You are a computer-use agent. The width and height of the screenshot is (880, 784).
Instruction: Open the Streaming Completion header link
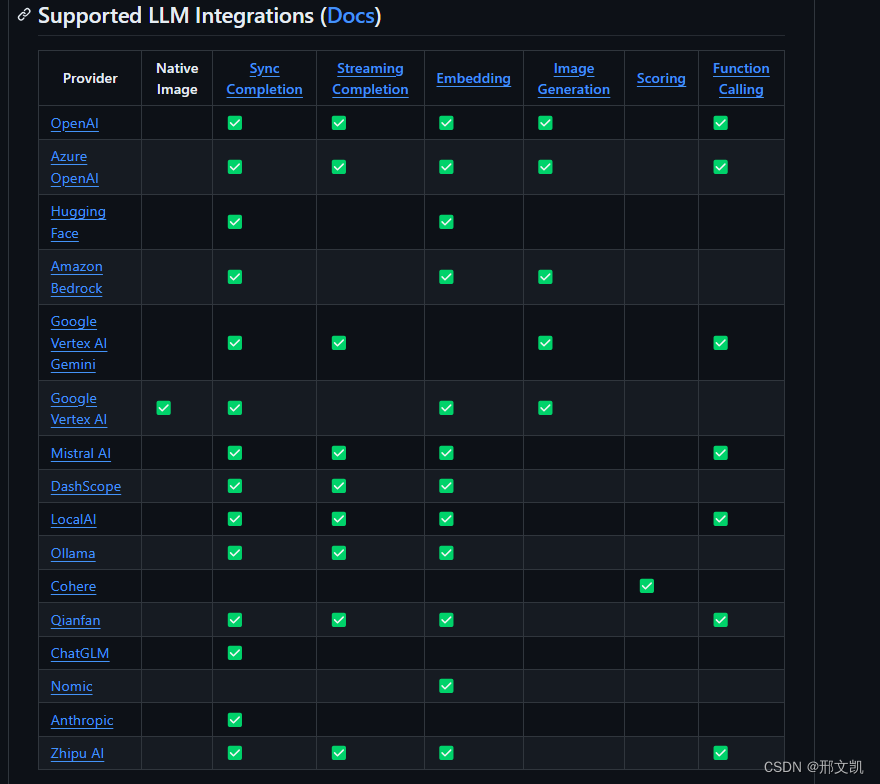point(370,79)
